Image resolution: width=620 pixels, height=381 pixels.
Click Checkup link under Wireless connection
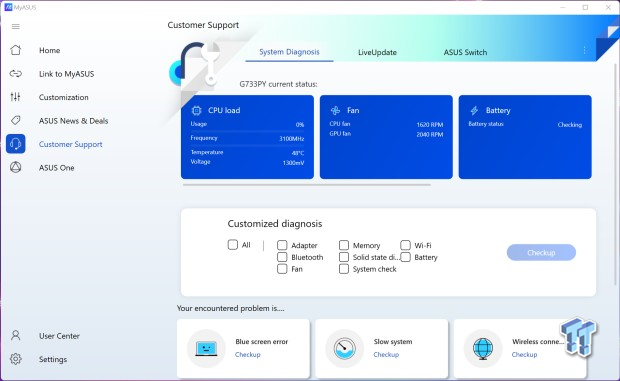[x=524, y=355]
